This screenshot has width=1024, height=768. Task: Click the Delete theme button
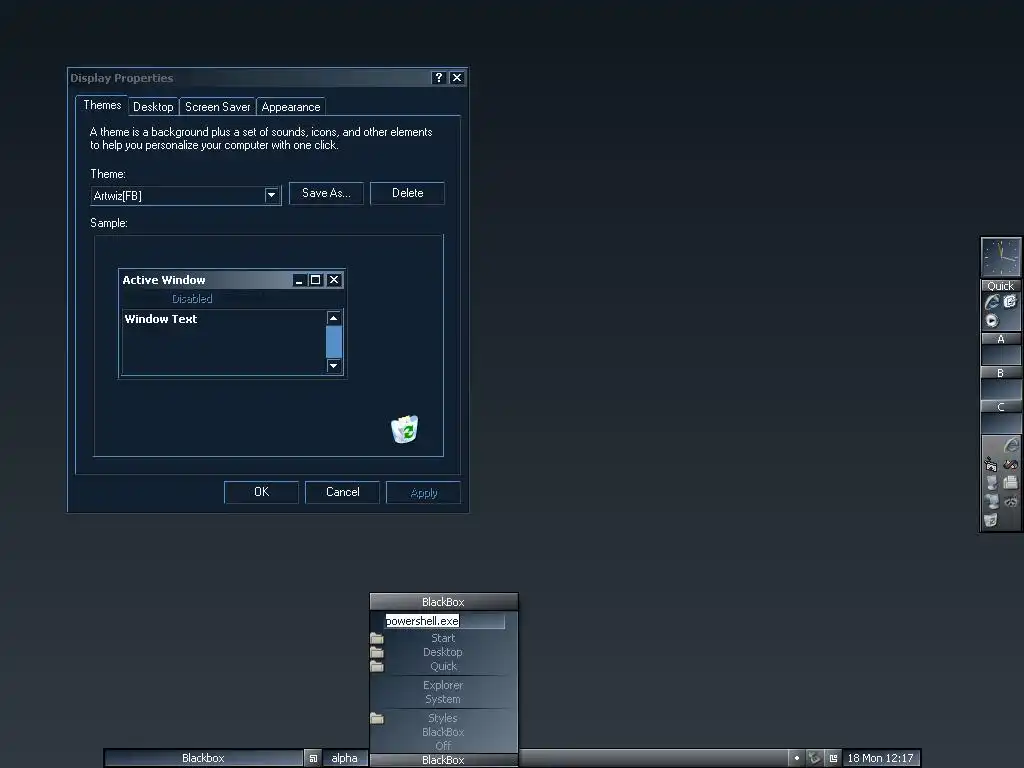(x=408, y=193)
